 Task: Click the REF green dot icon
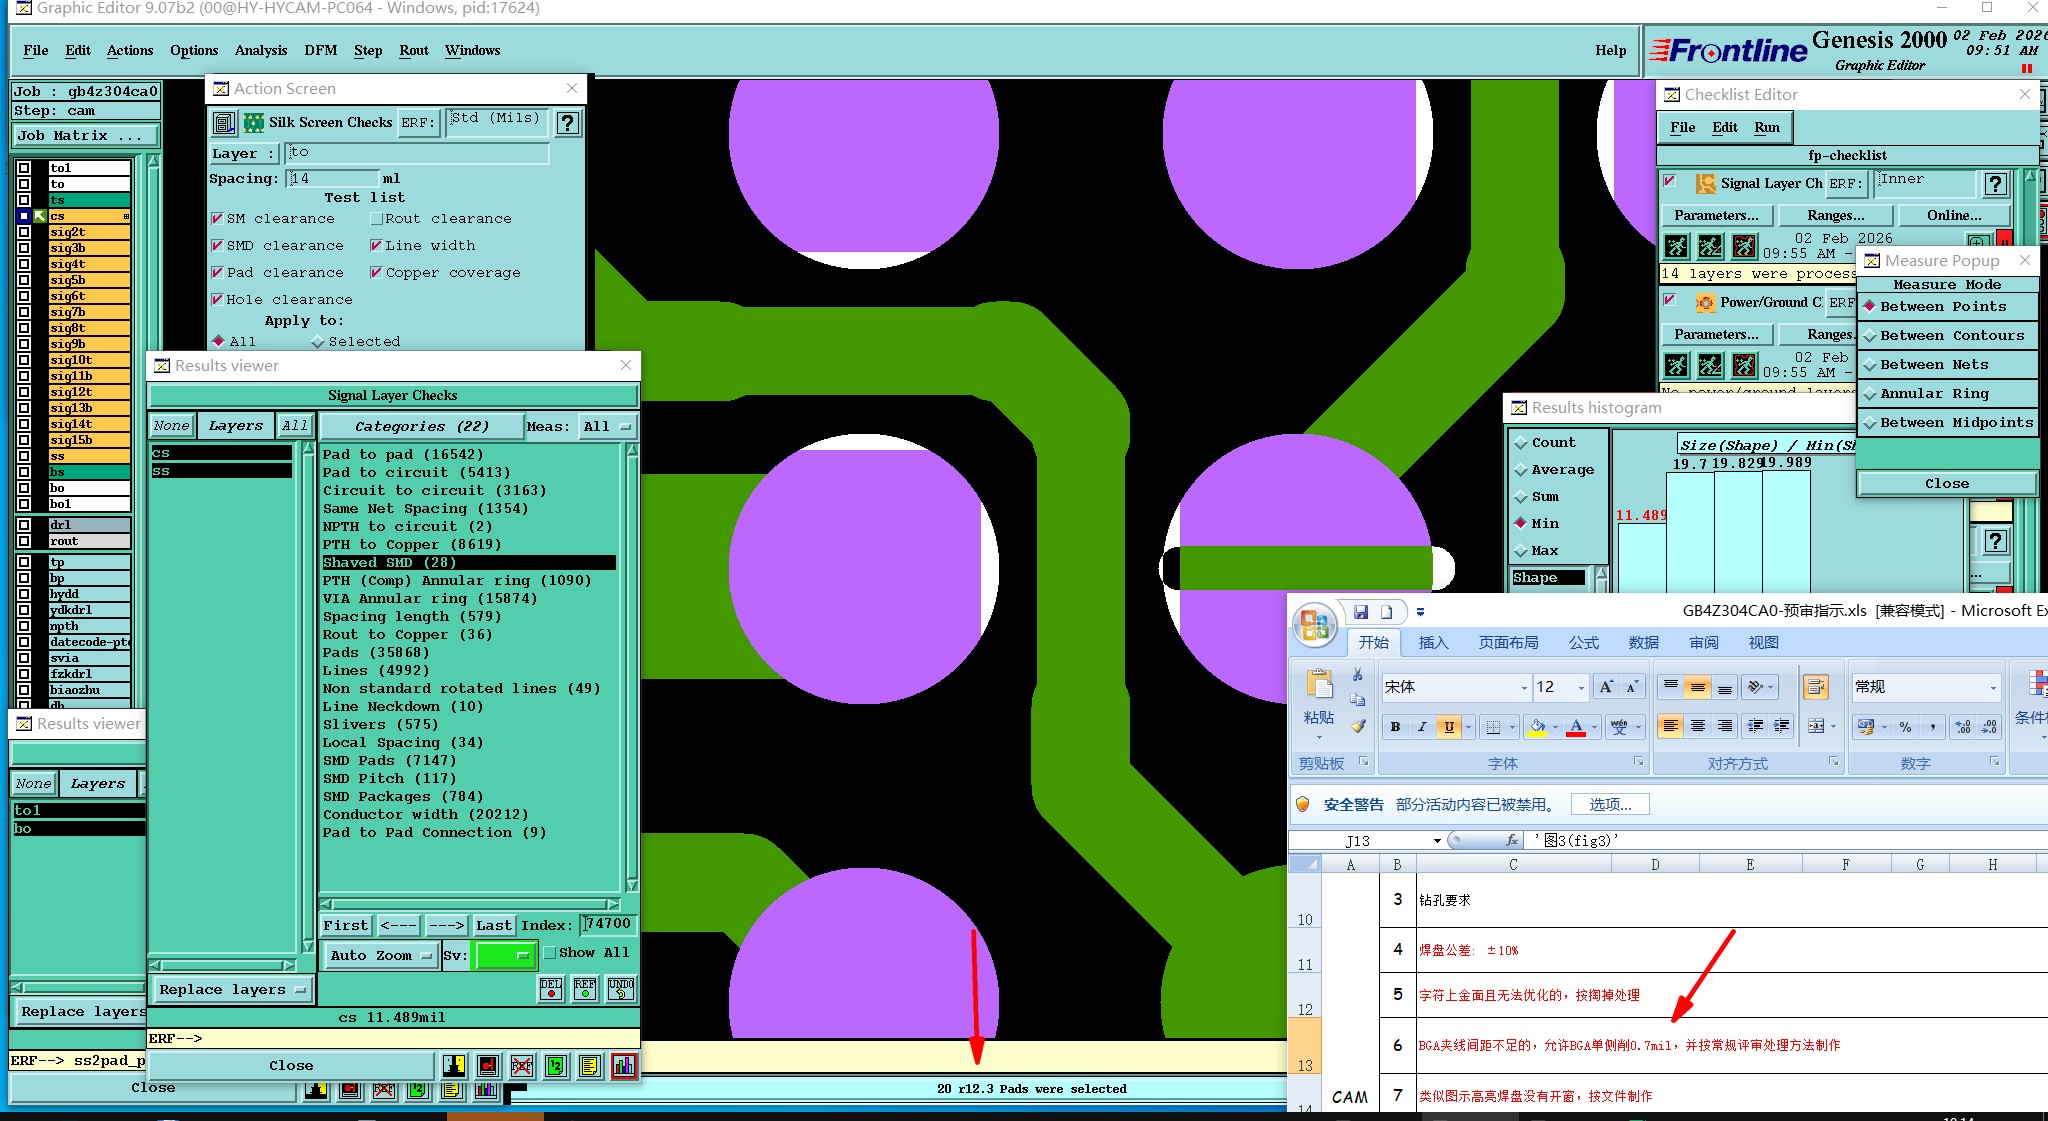[x=585, y=989]
